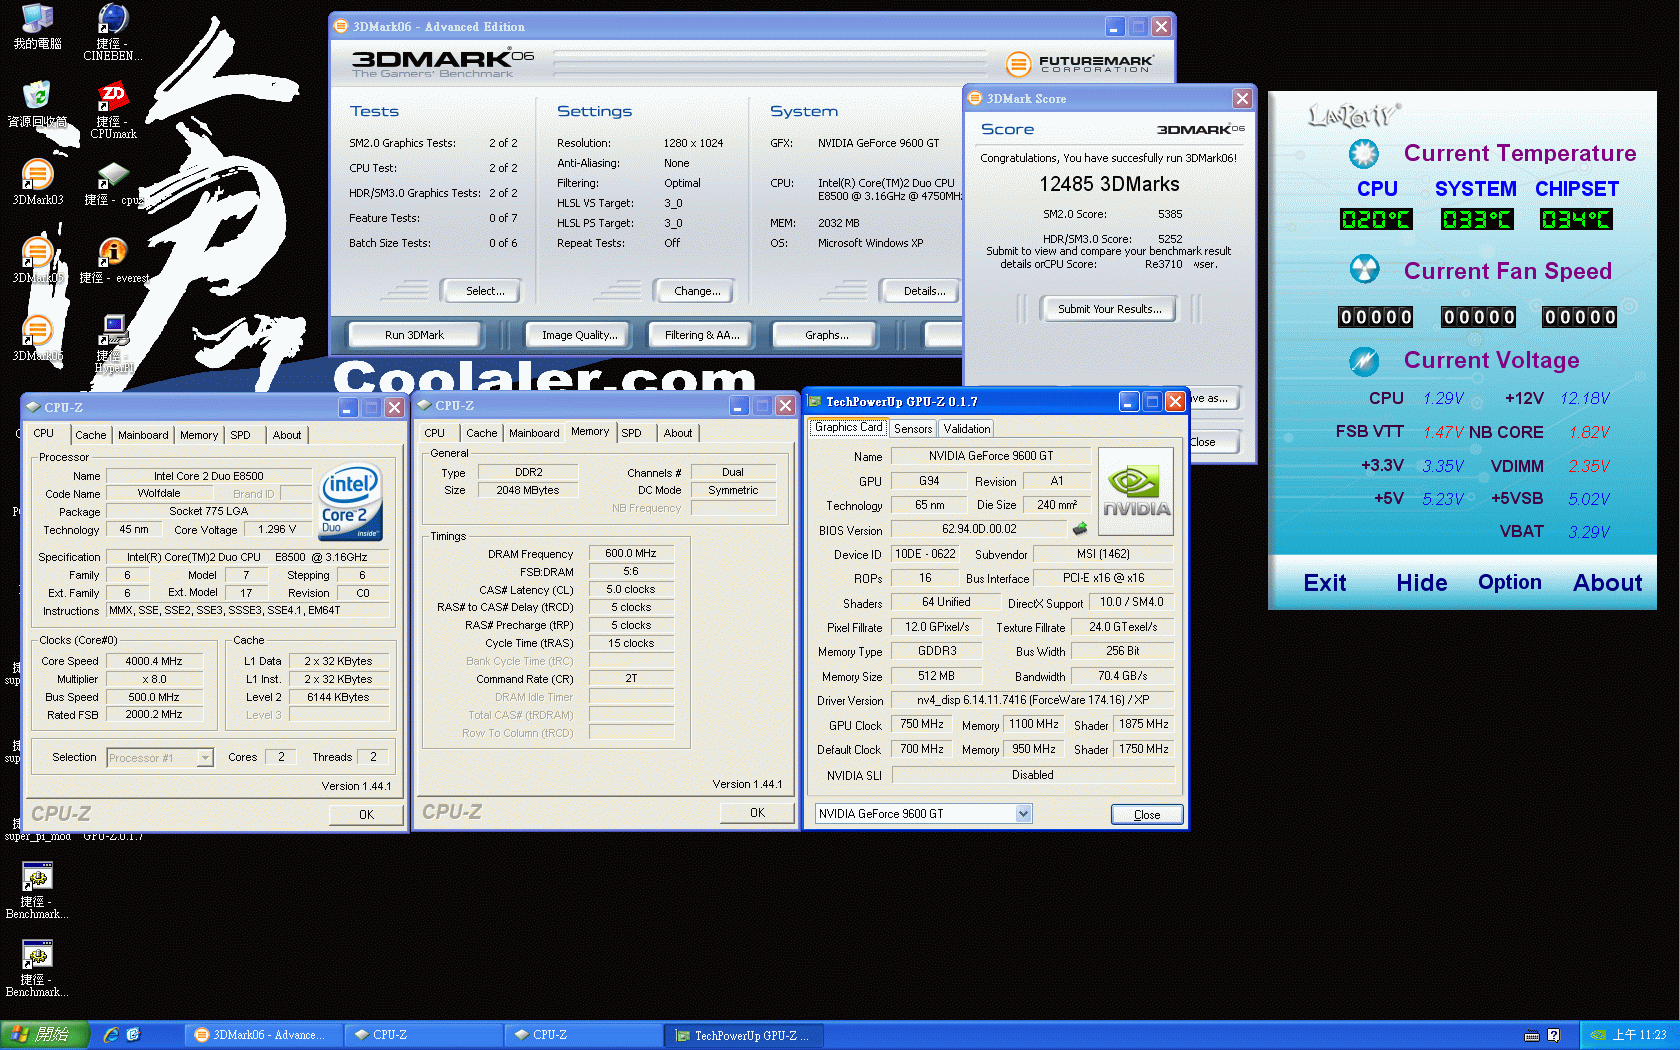Activate 3DMark06 taskbar button
The height and width of the screenshot is (1050, 1680).
point(262,1035)
